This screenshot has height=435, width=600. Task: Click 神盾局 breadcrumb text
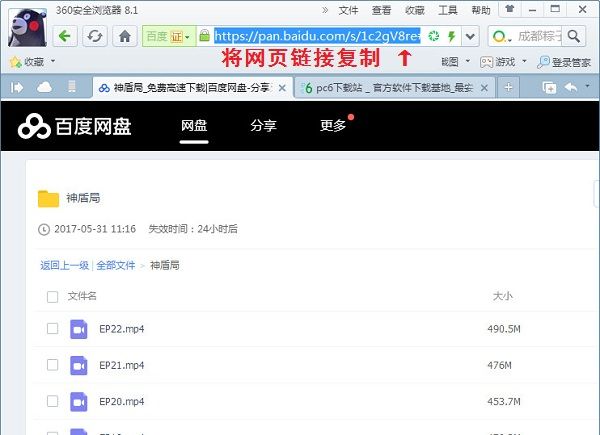pyautogui.click(x=165, y=265)
